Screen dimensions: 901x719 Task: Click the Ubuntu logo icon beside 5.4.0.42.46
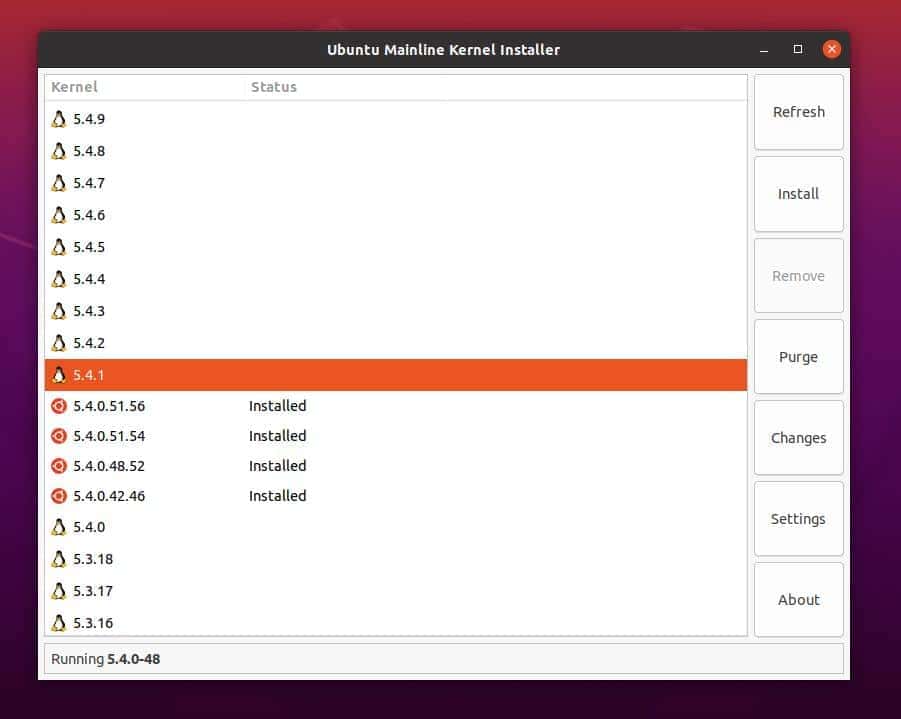59,495
